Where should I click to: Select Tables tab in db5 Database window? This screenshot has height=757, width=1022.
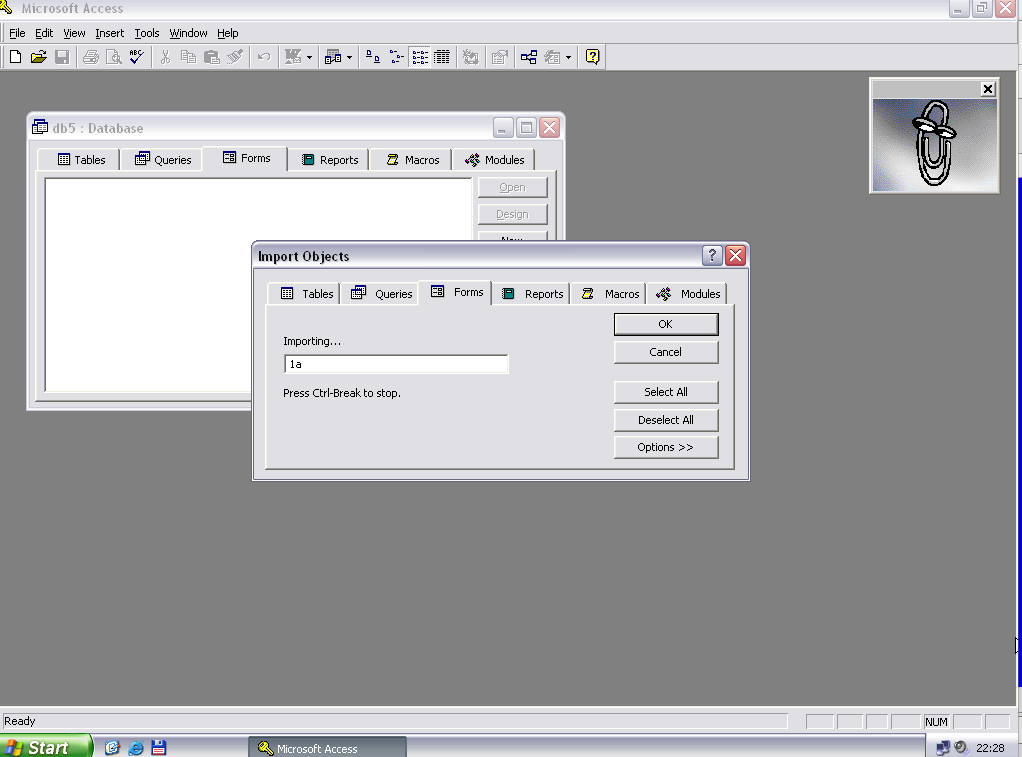coord(80,160)
